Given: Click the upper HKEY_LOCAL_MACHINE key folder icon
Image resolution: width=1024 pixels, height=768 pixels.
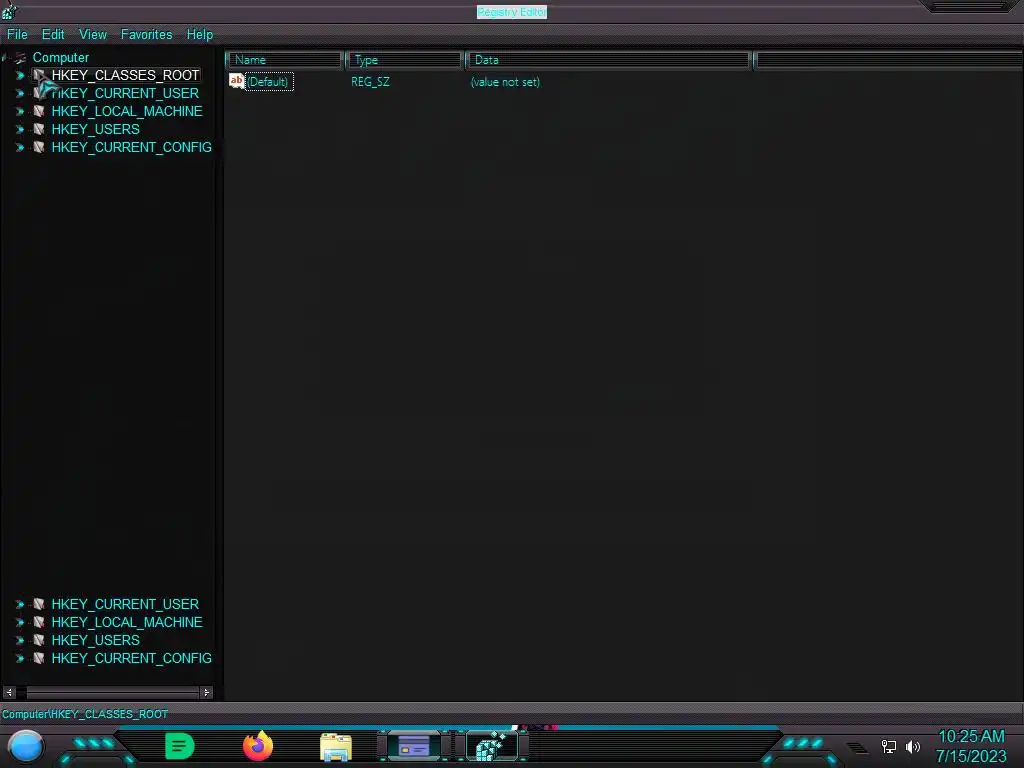Looking at the screenshot, I should click(39, 111).
